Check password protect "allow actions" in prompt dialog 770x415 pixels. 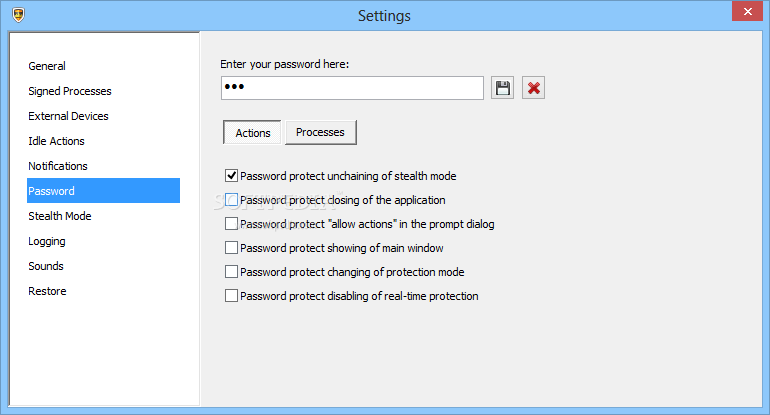[231, 224]
